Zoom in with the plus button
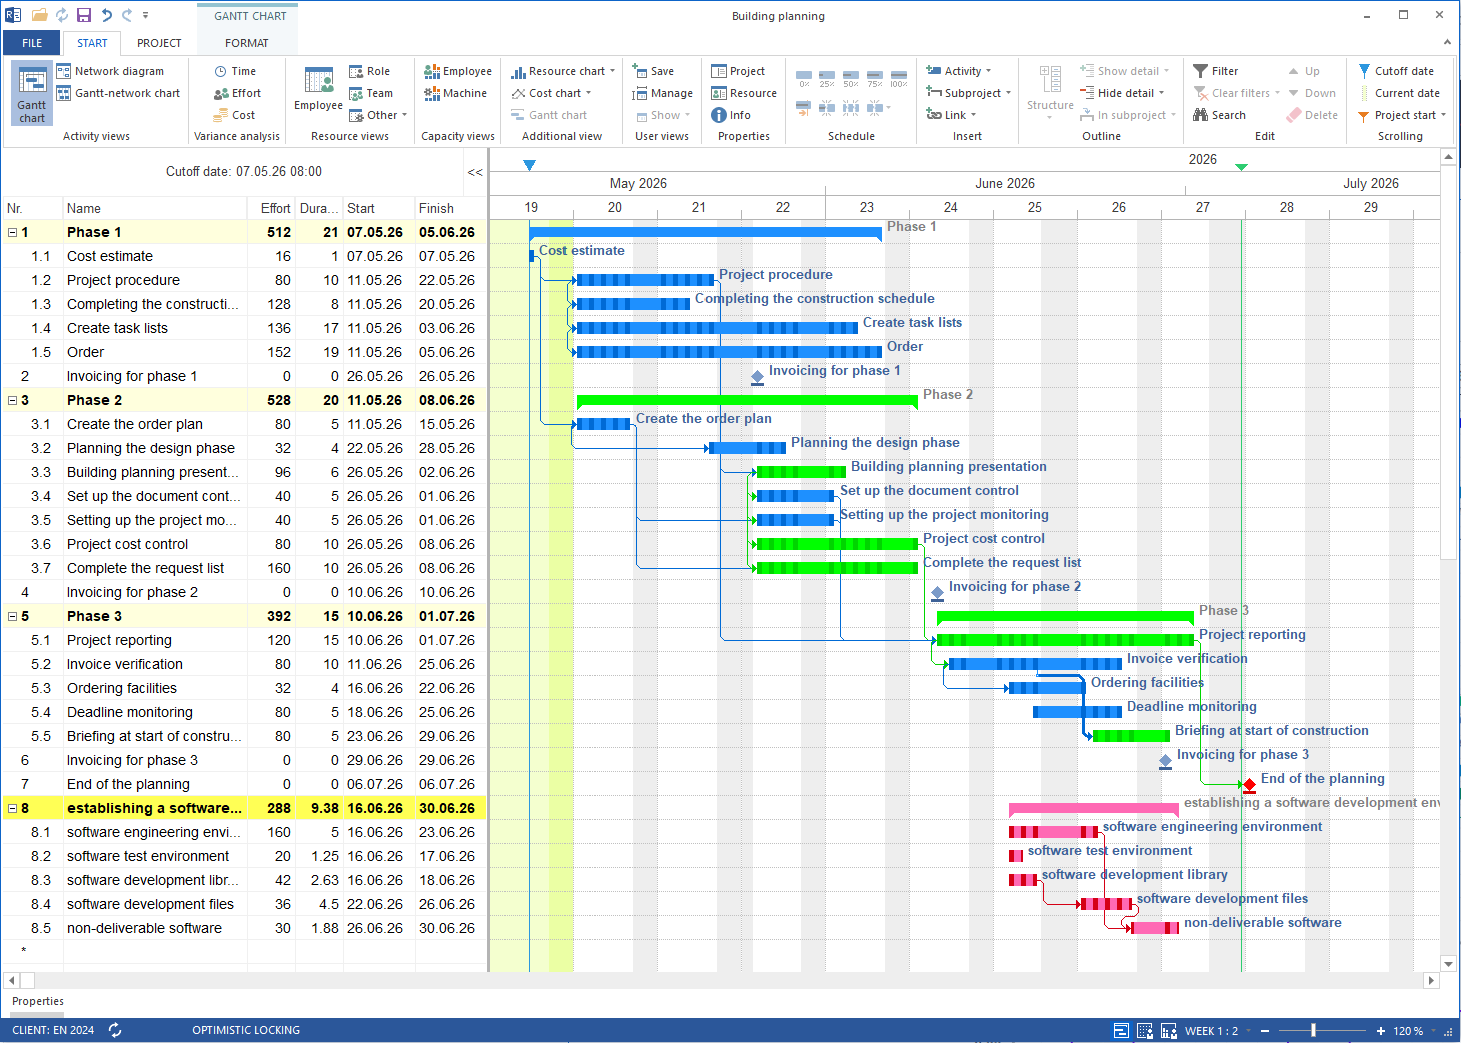The image size is (1461, 1043). point(1380,1031)
